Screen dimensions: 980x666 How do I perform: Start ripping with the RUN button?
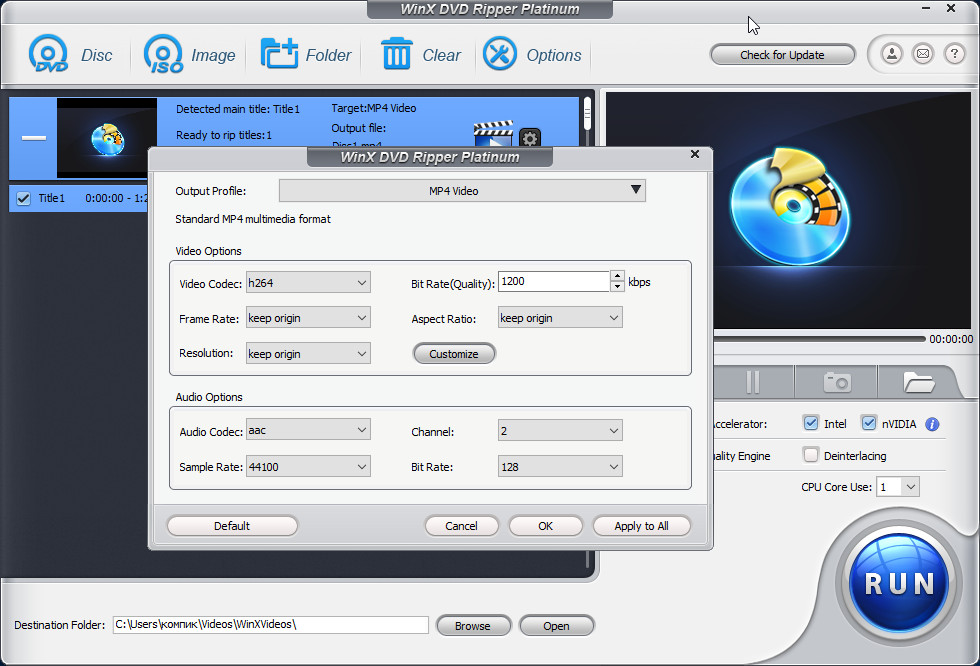pos(899,584)
